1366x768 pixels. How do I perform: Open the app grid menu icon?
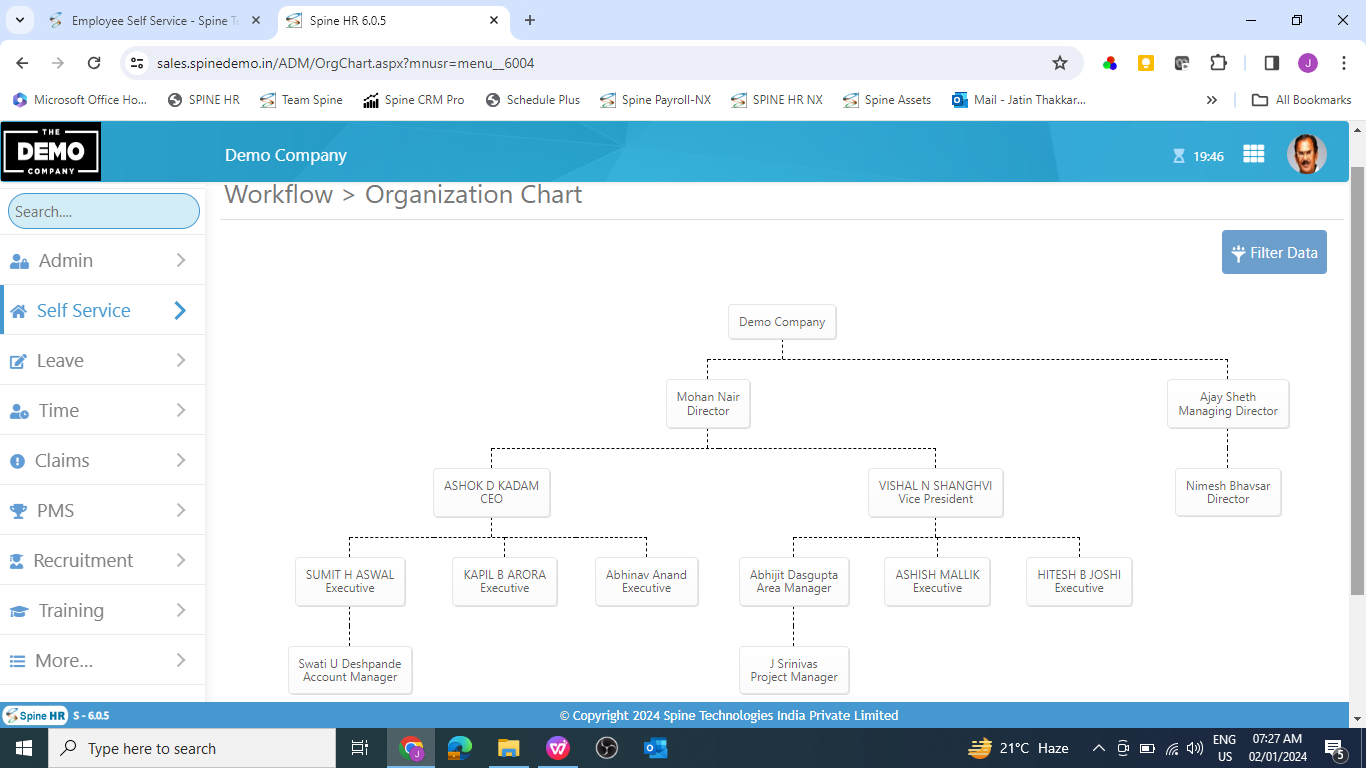[x=1253, y=154]
